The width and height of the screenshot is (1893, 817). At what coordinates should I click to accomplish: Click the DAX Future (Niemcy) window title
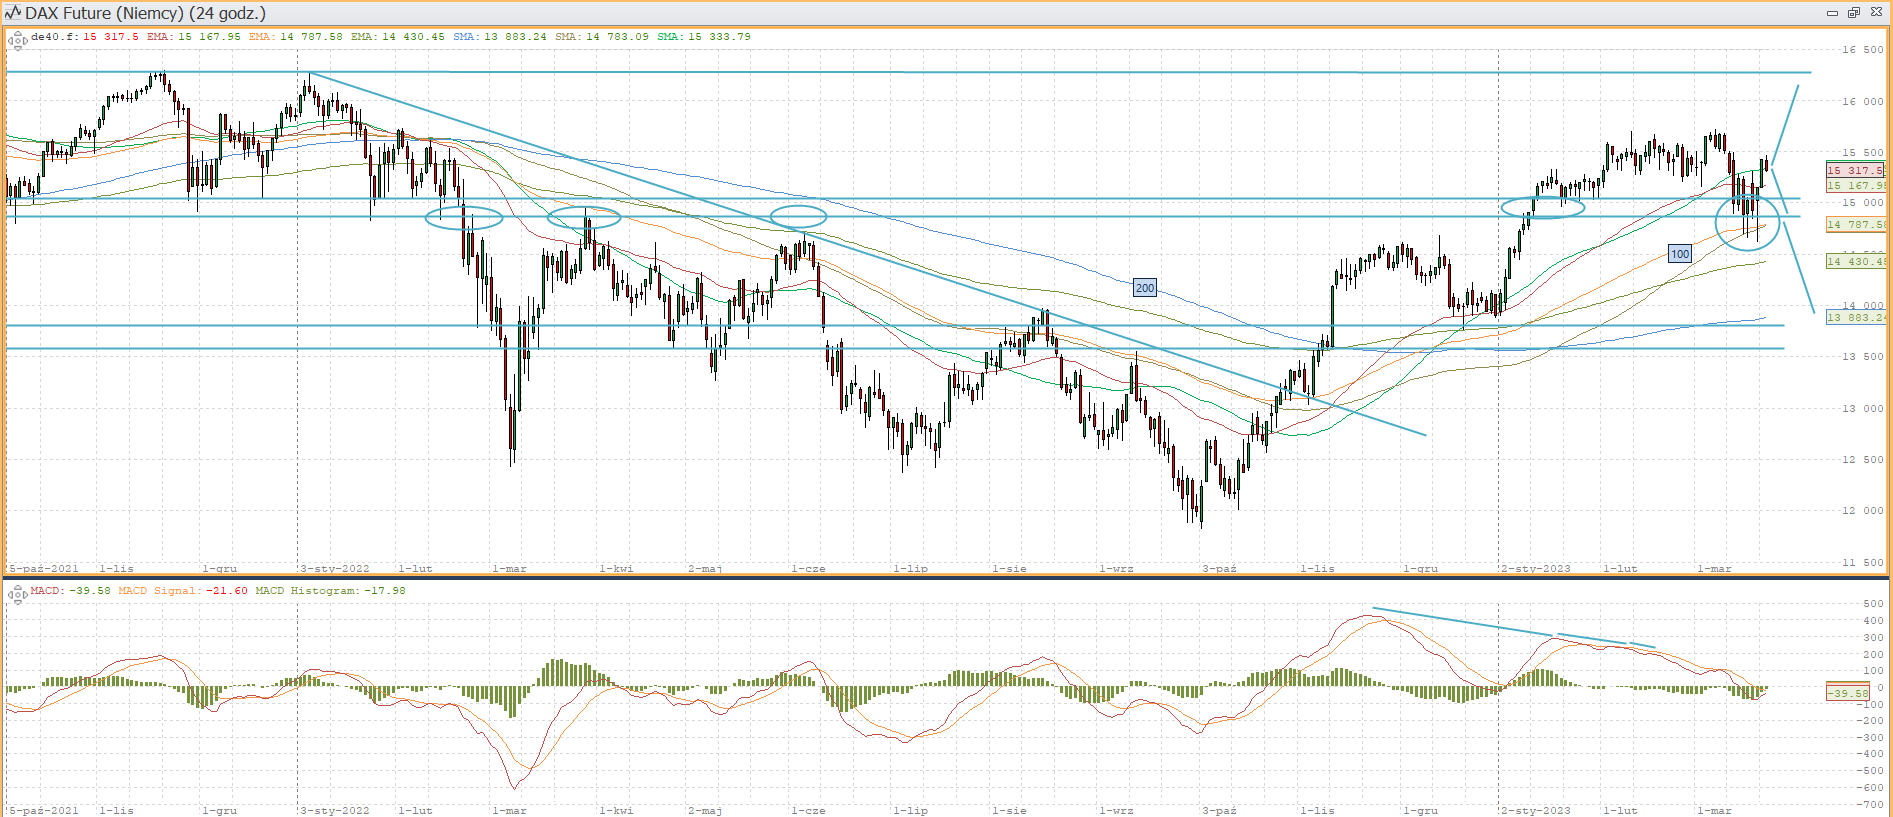tap(145, 13)
